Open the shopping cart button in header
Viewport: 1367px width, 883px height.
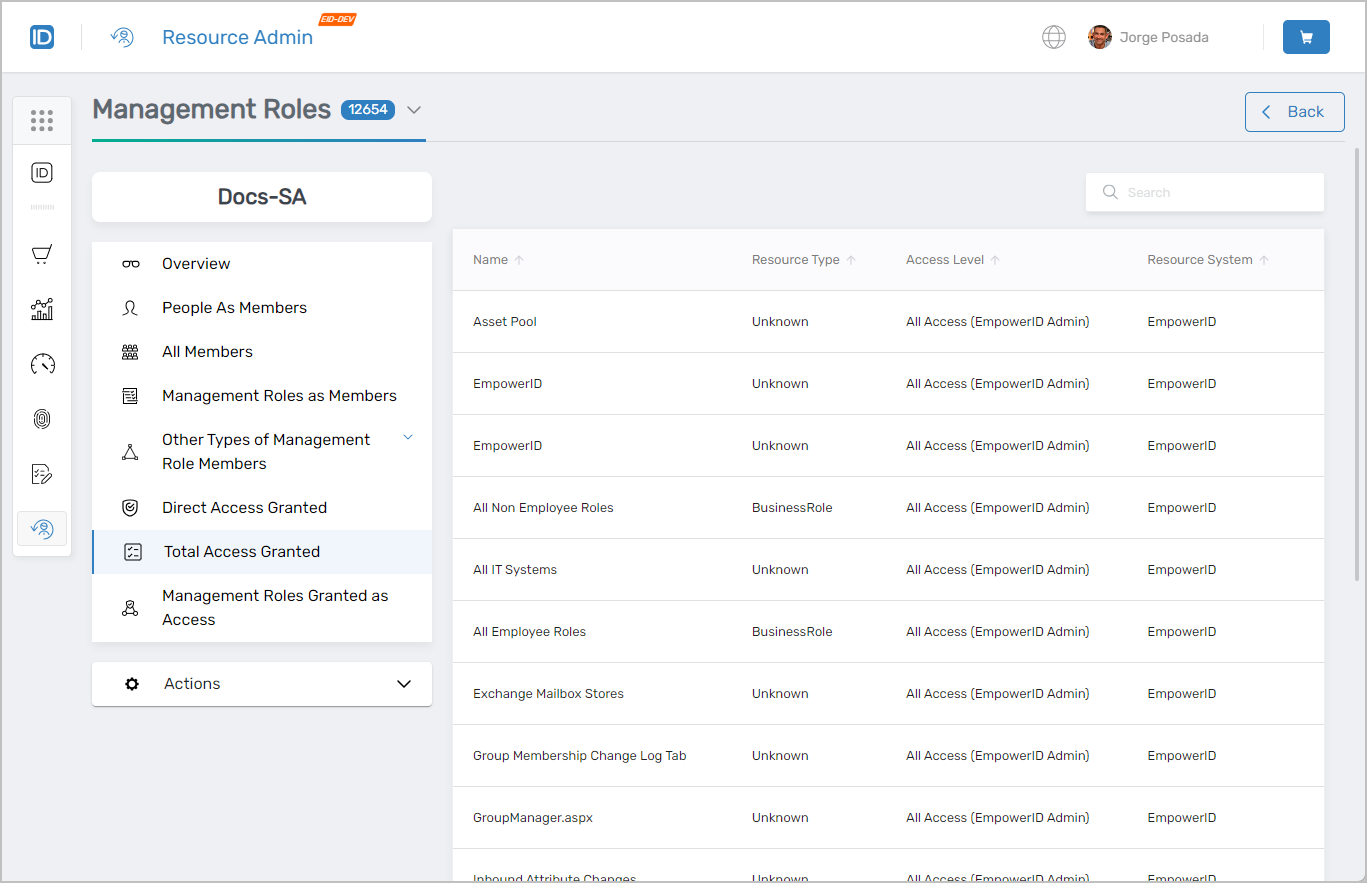click(x=1306, y=37)
